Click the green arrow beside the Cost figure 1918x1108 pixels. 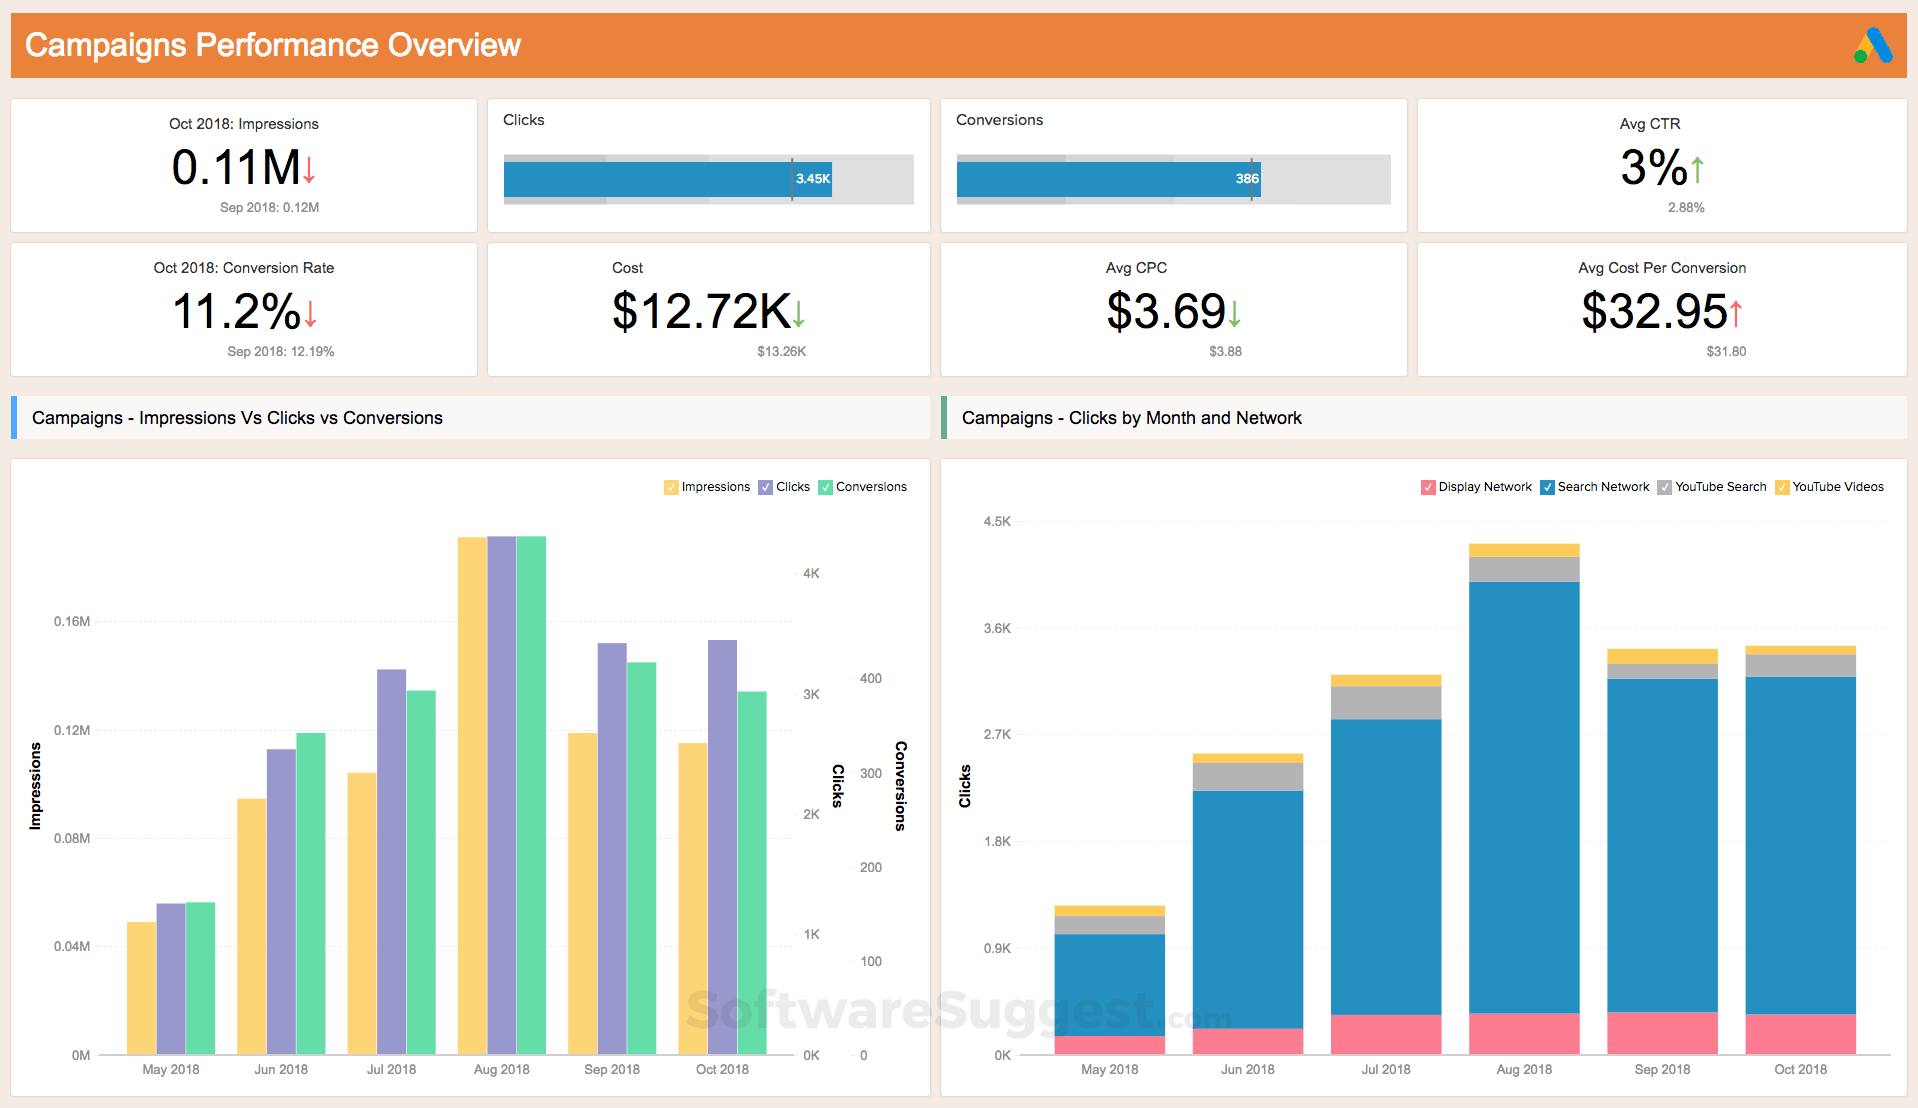(797, 316)
